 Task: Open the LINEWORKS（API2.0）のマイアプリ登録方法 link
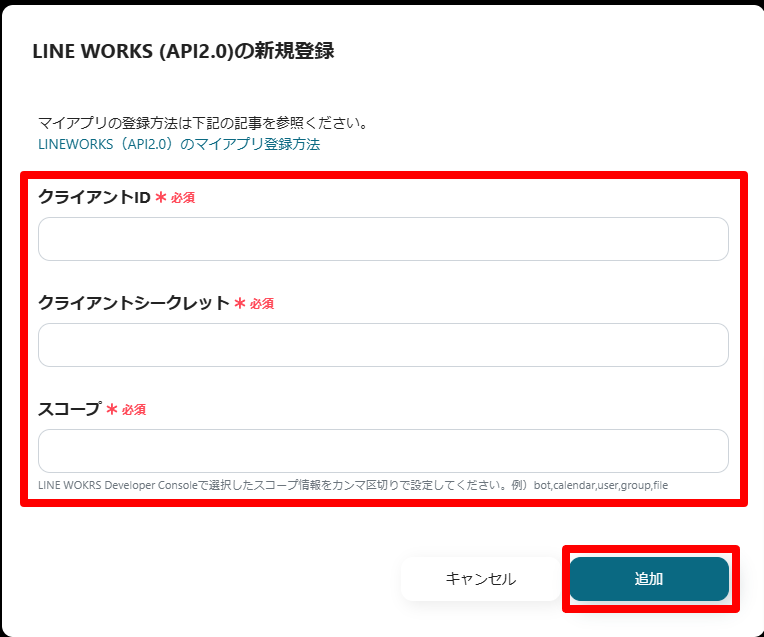coord(179,144)
